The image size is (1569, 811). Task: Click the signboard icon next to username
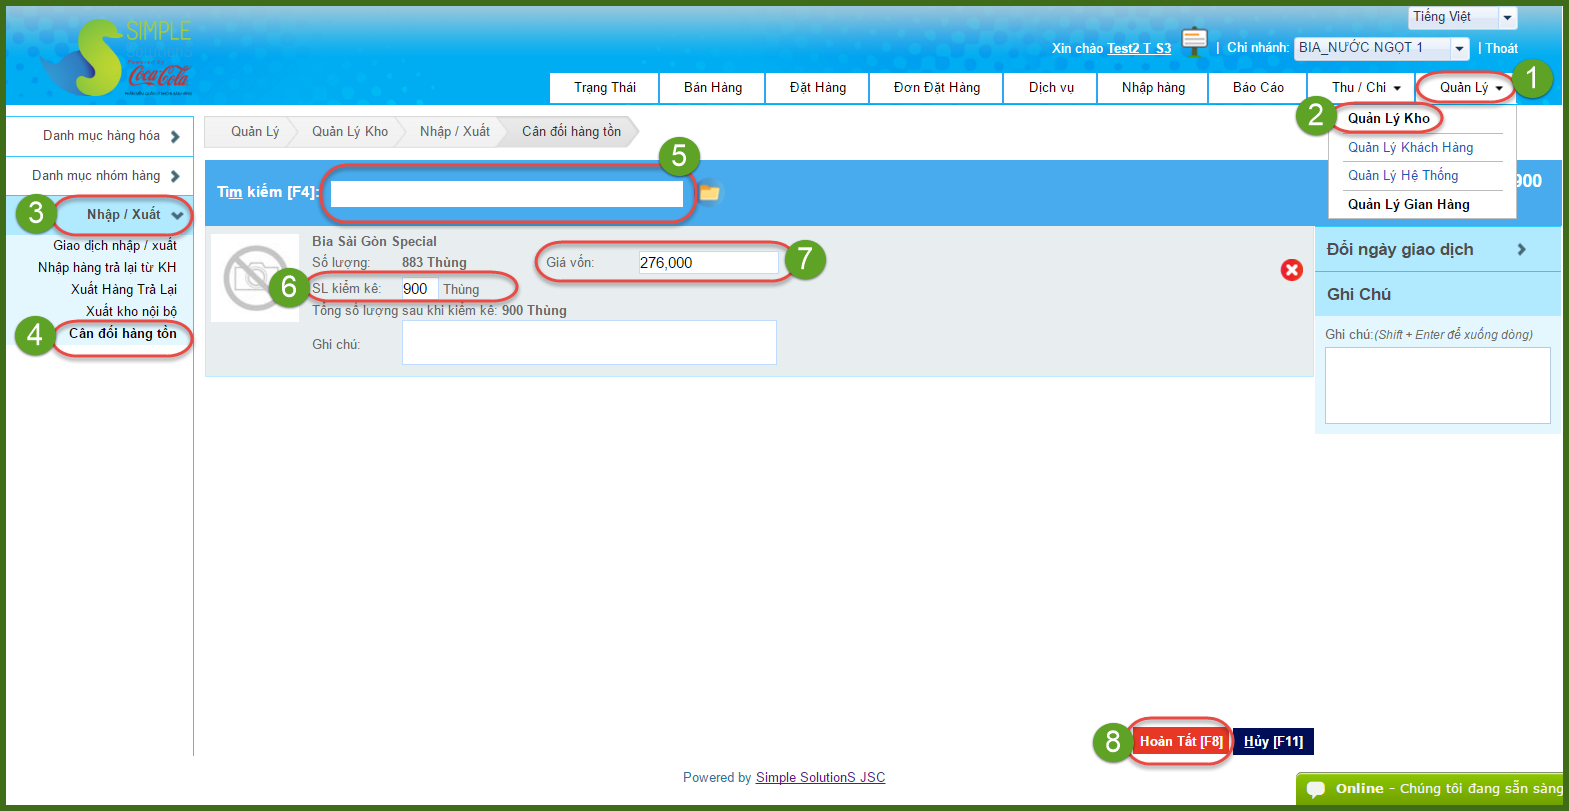(x=1194, y=41)
